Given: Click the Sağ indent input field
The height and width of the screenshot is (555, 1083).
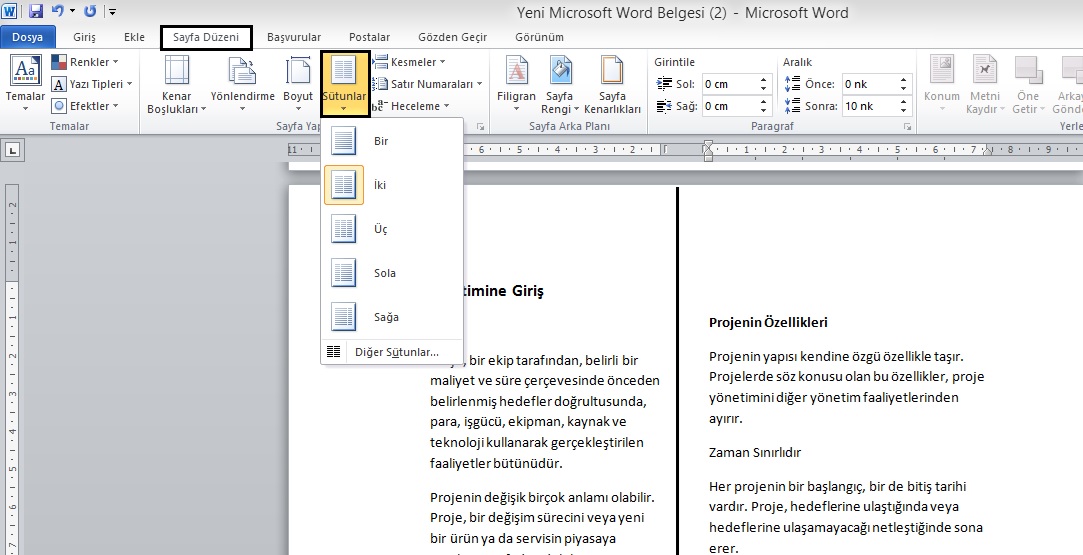Looking at the screenshot, I should coord(729,106).
